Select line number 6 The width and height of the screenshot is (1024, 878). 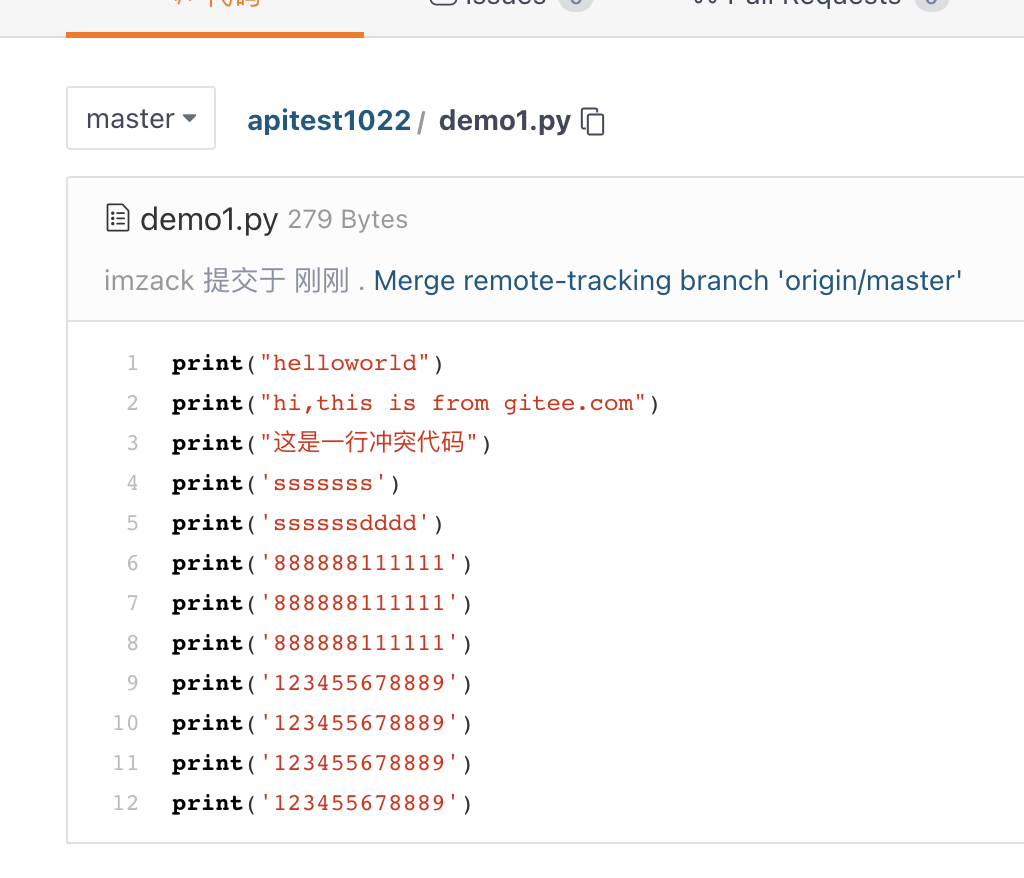[133, 562]
